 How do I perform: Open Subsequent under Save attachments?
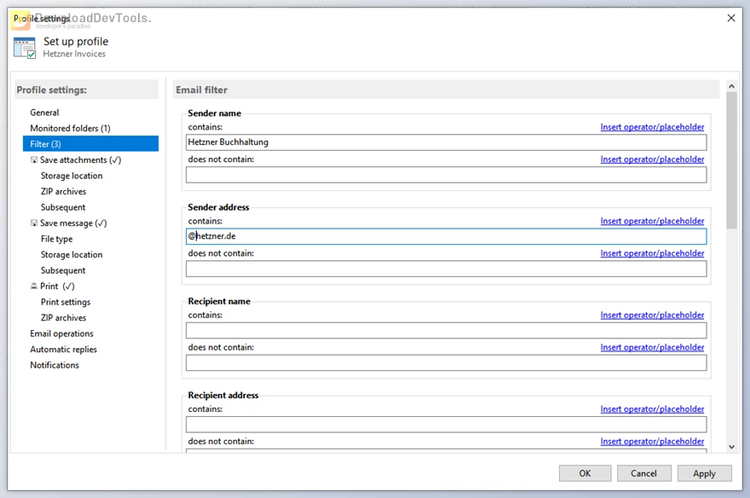[x=63, y=207]
